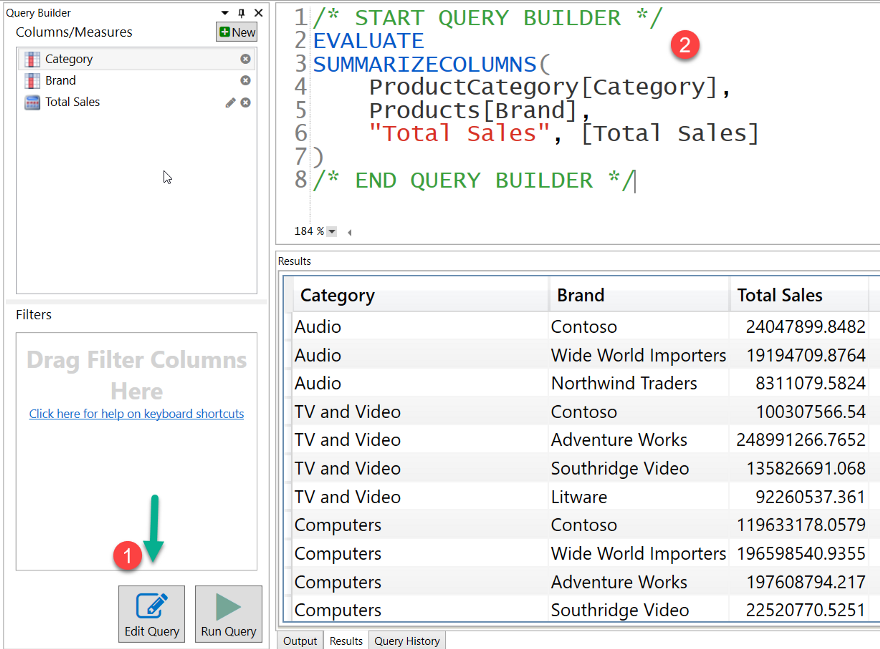Remove the Total Sales measure
Image resolution: width=880 pixels, height=649 pixels.
click(x=245, y=102)
